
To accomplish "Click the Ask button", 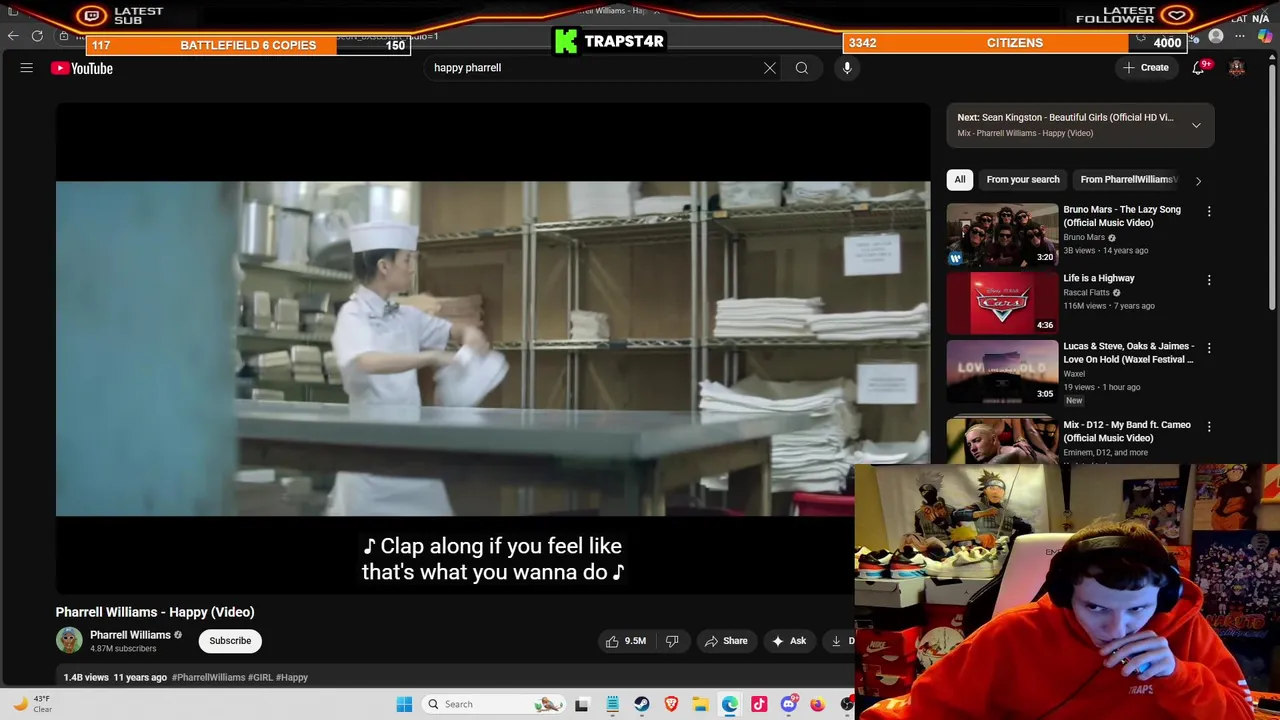I will point(788,641).
